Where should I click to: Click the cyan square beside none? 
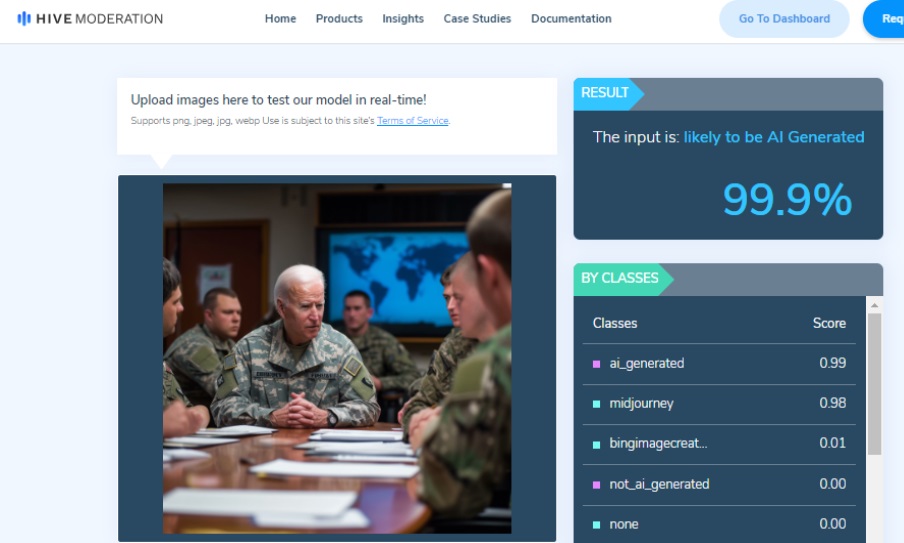pyautogui.click(x=597, y=525)
